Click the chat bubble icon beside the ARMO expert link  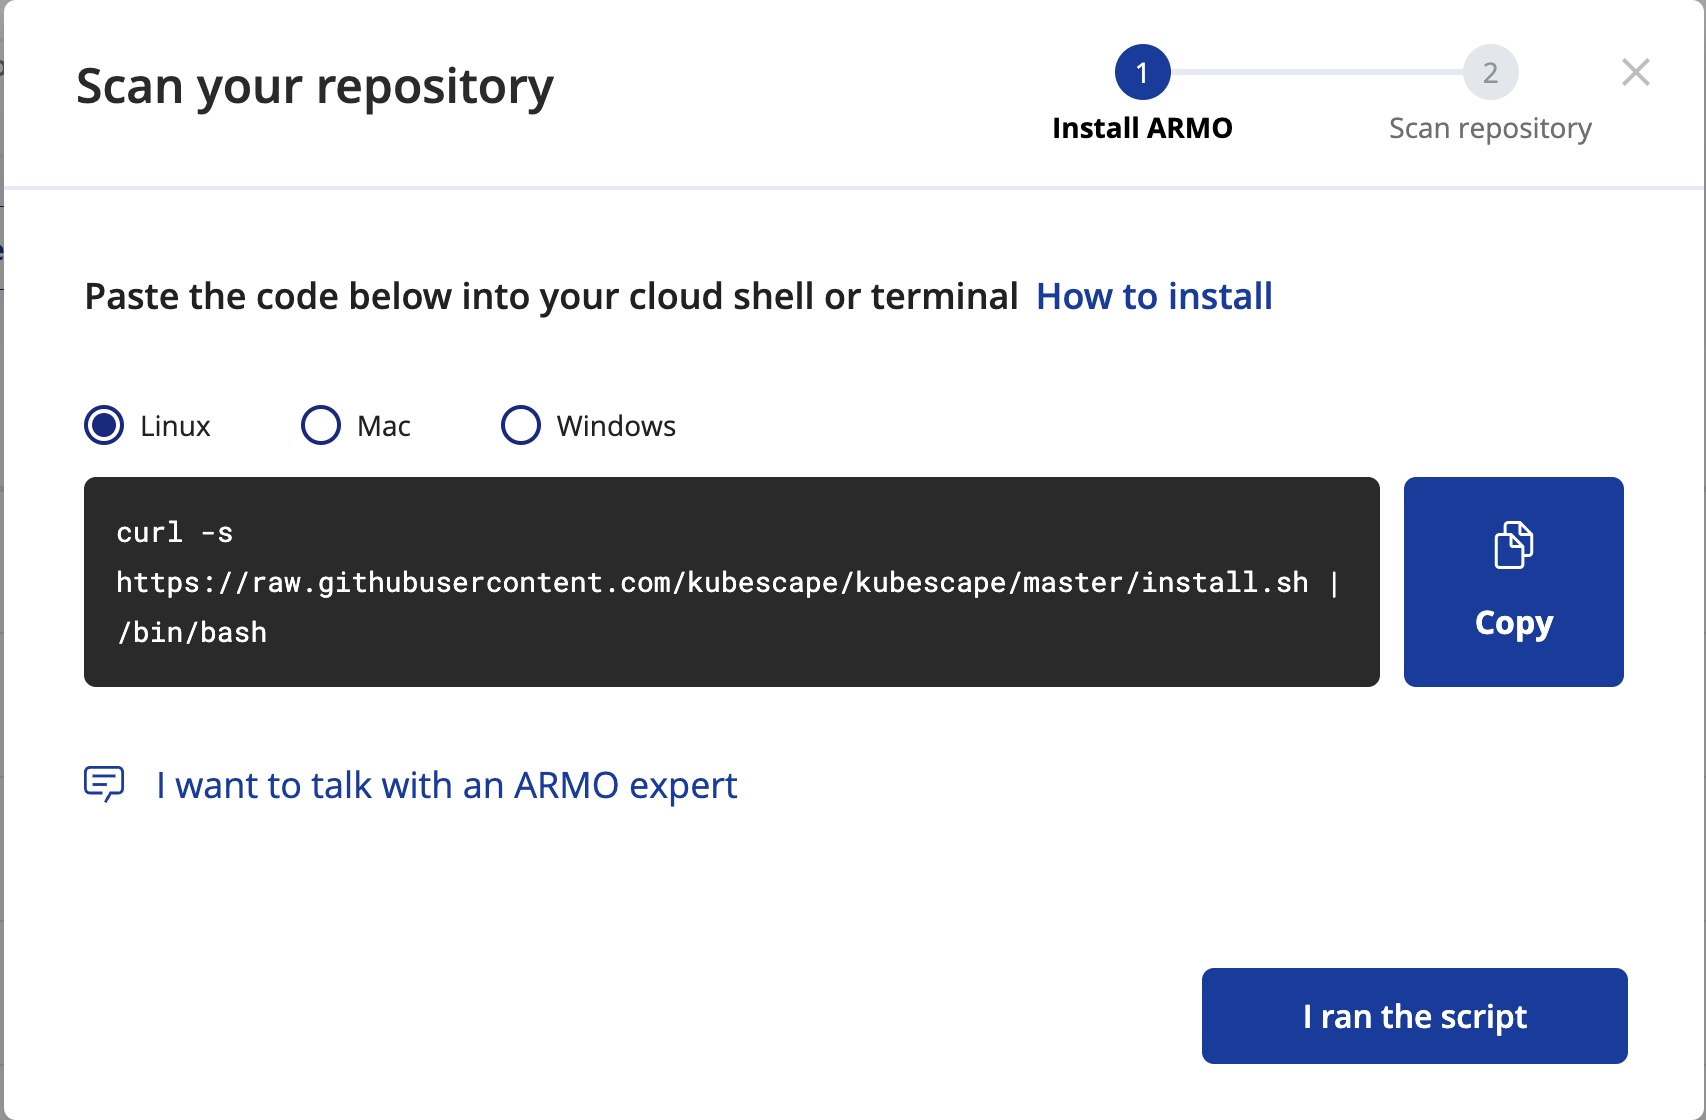(x=104, y=784)
